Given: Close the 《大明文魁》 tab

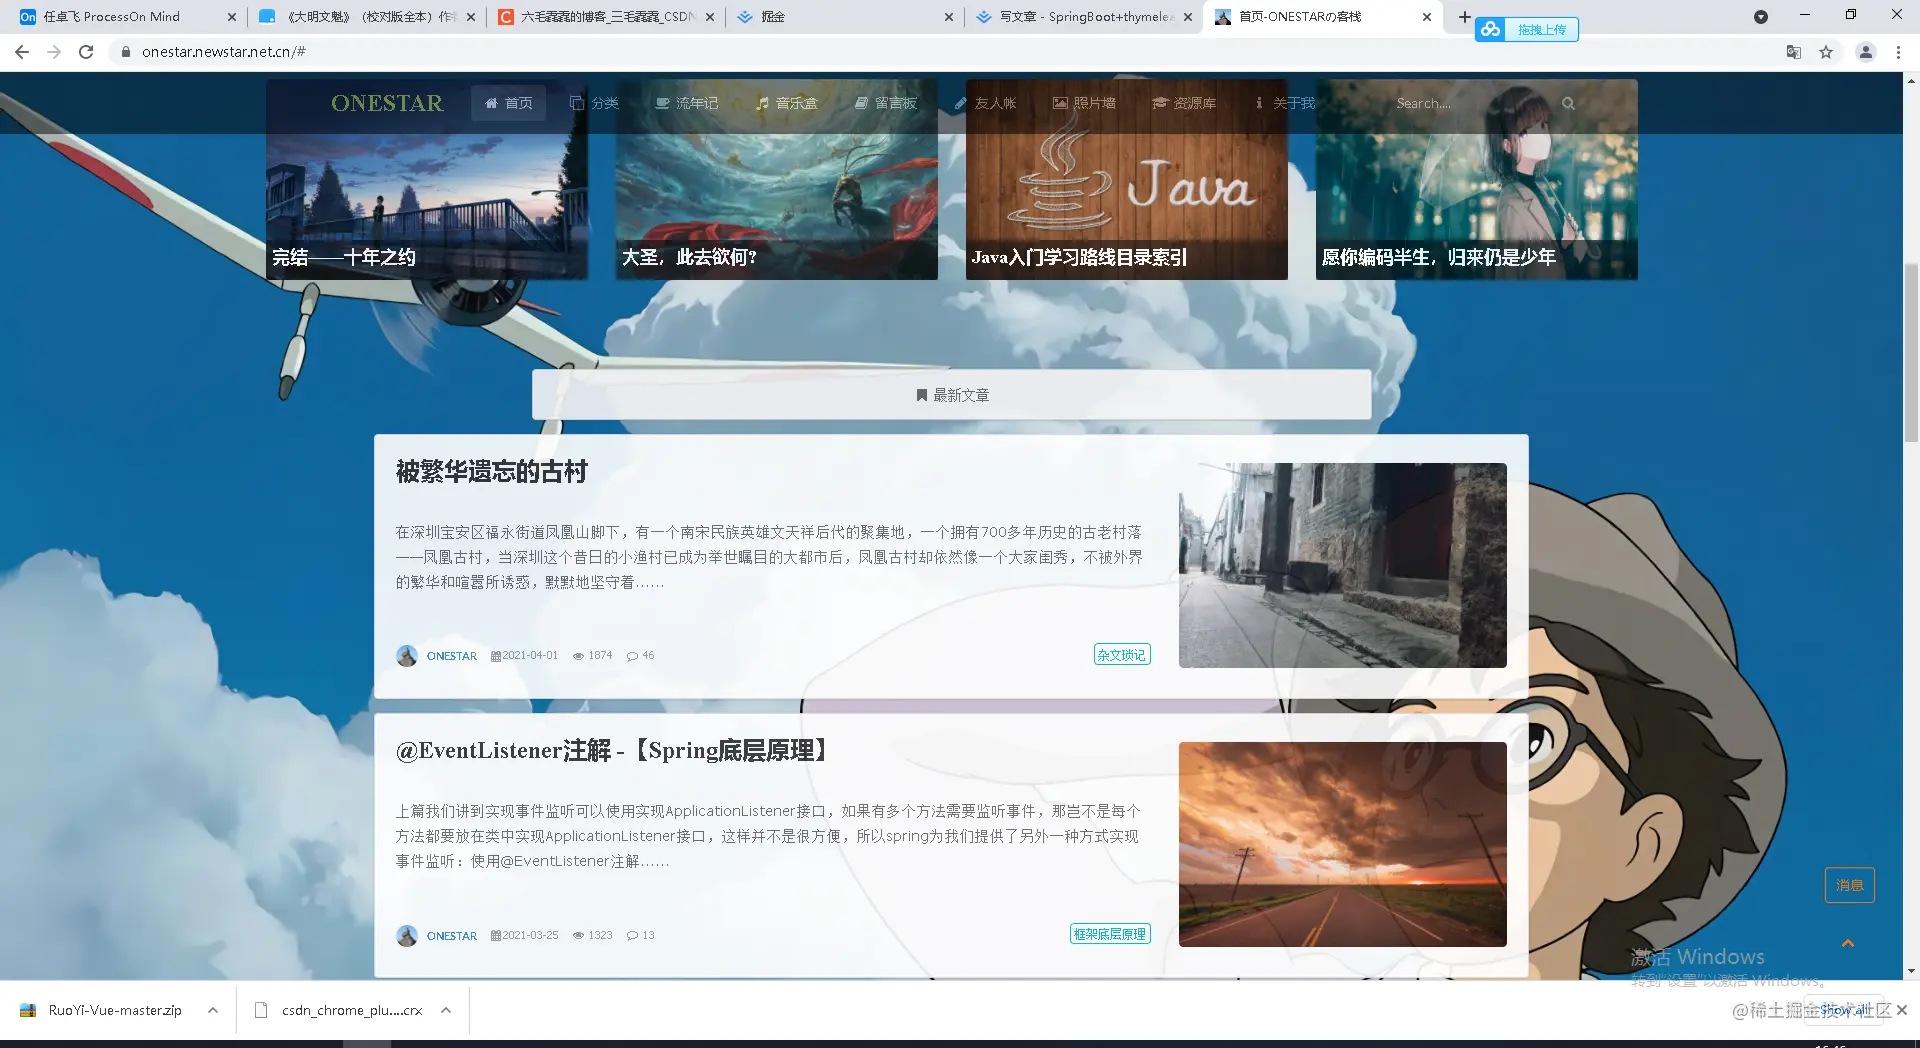Looking at the screenshot, I should pos(471,17).
